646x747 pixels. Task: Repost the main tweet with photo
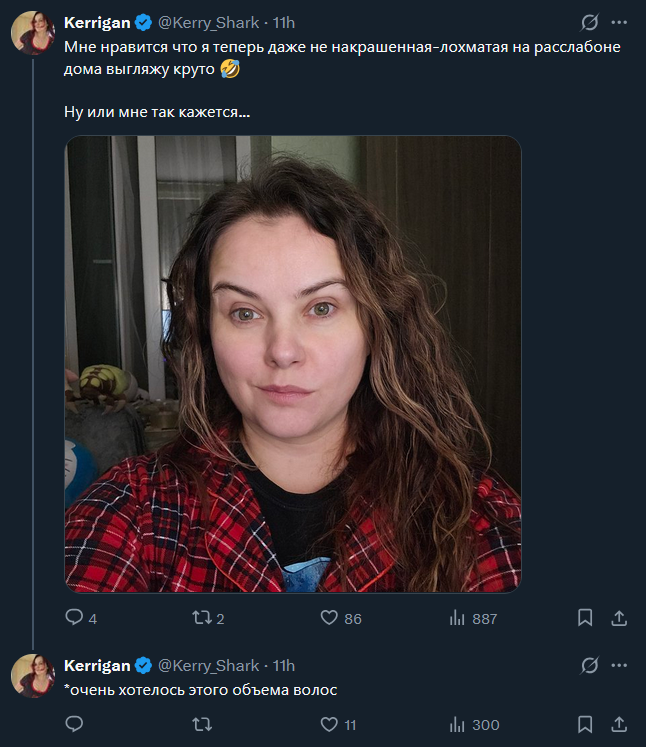pyautogui.click(x=200, y=618)
